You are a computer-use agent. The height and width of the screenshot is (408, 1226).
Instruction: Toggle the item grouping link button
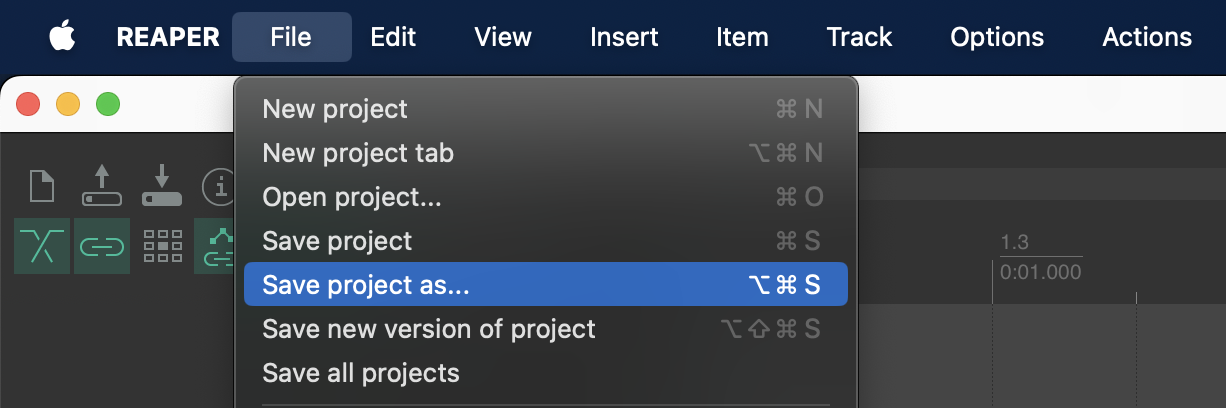(x=101, y=246)
